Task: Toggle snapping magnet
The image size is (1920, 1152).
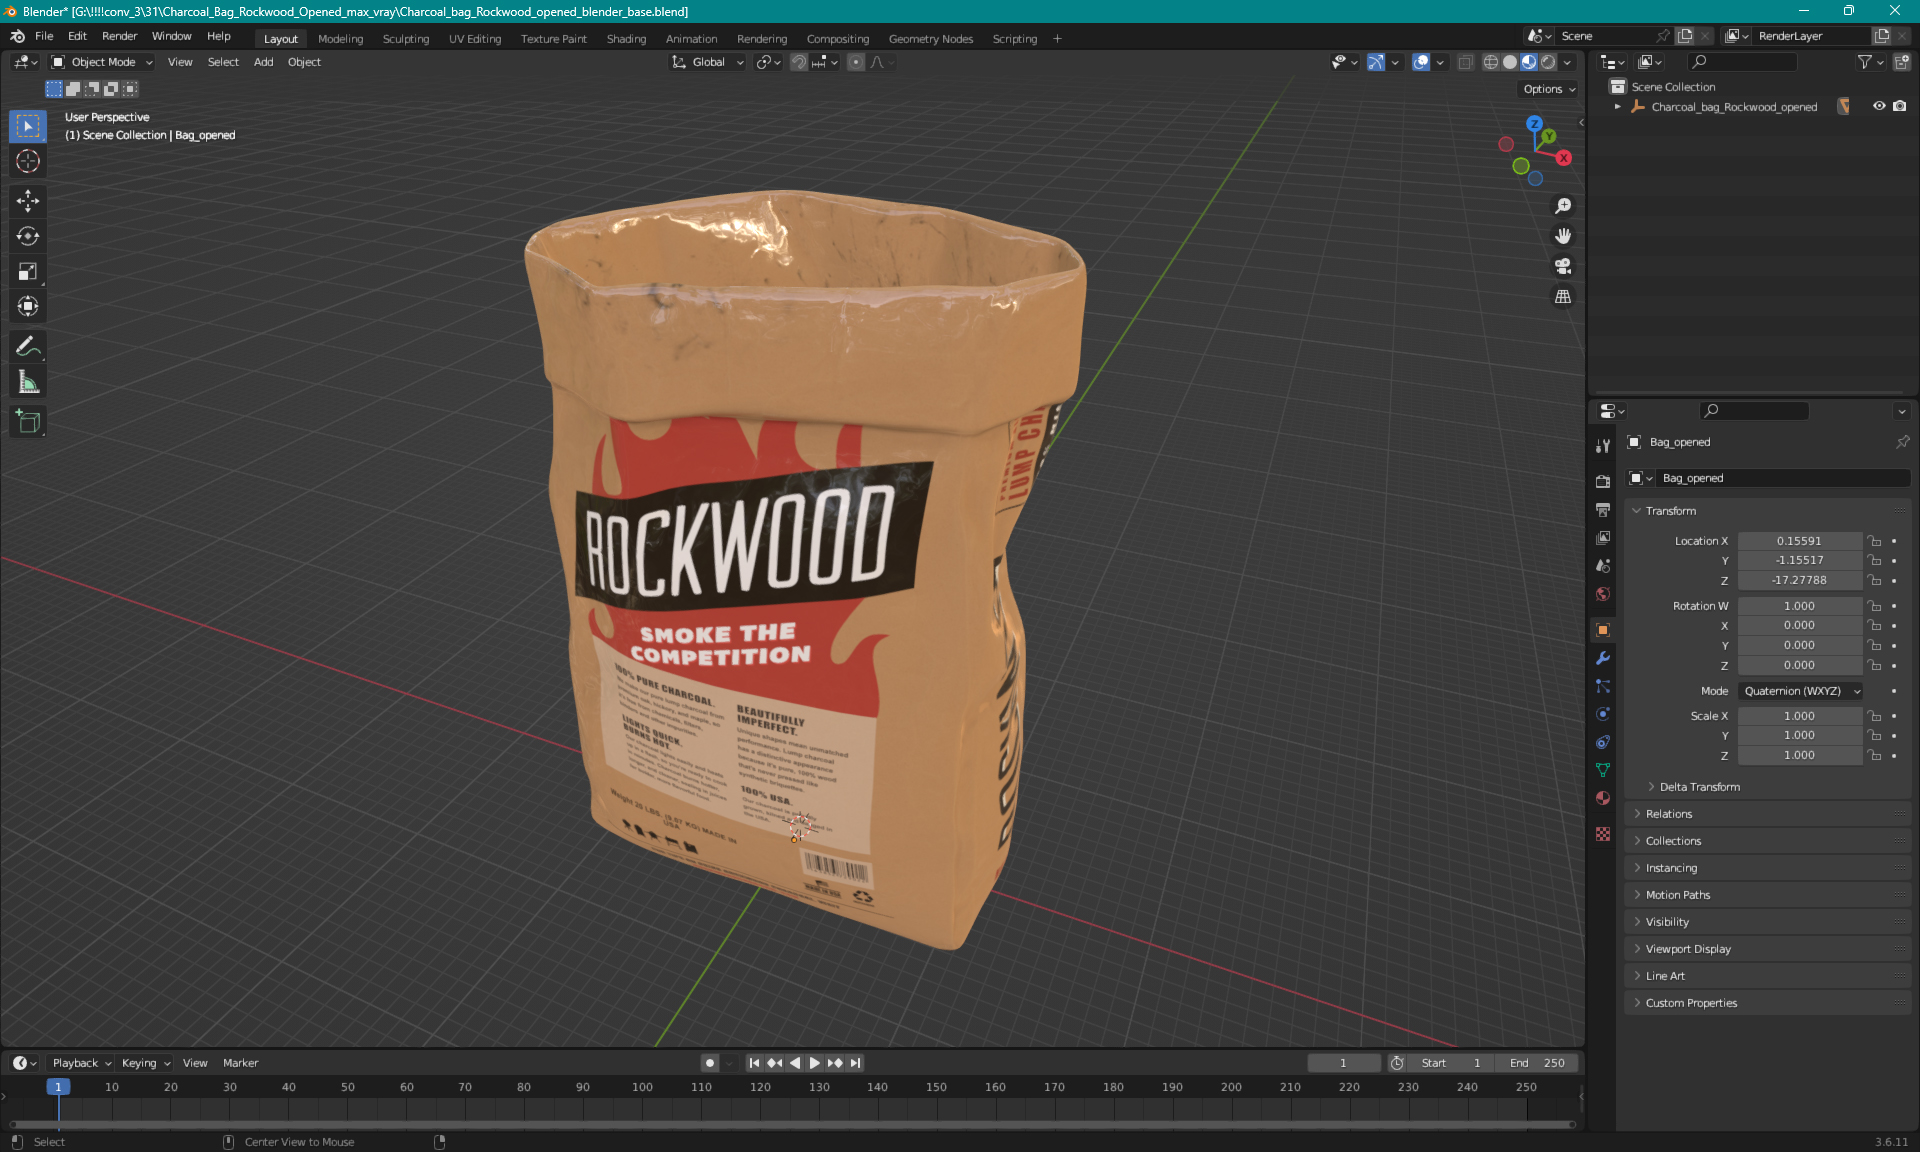Action: point(799,62)
